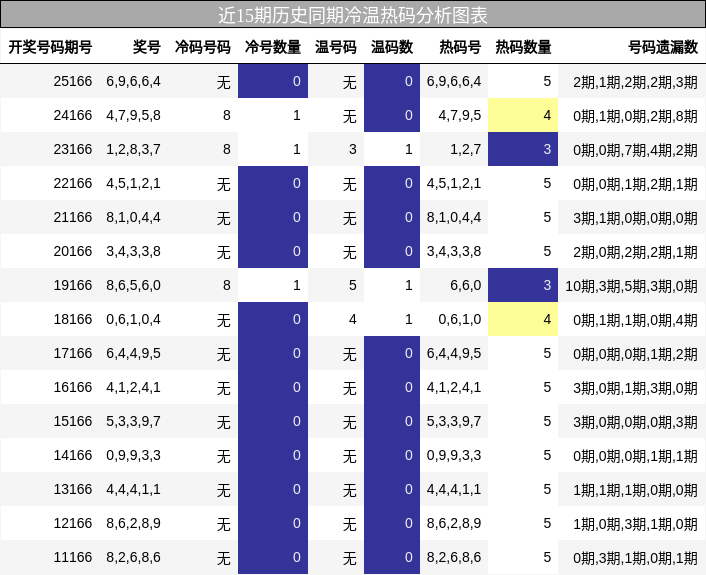The image size is (706, 575).
Task: Click cold code 8 in row 24166
Action: [226, 115]
